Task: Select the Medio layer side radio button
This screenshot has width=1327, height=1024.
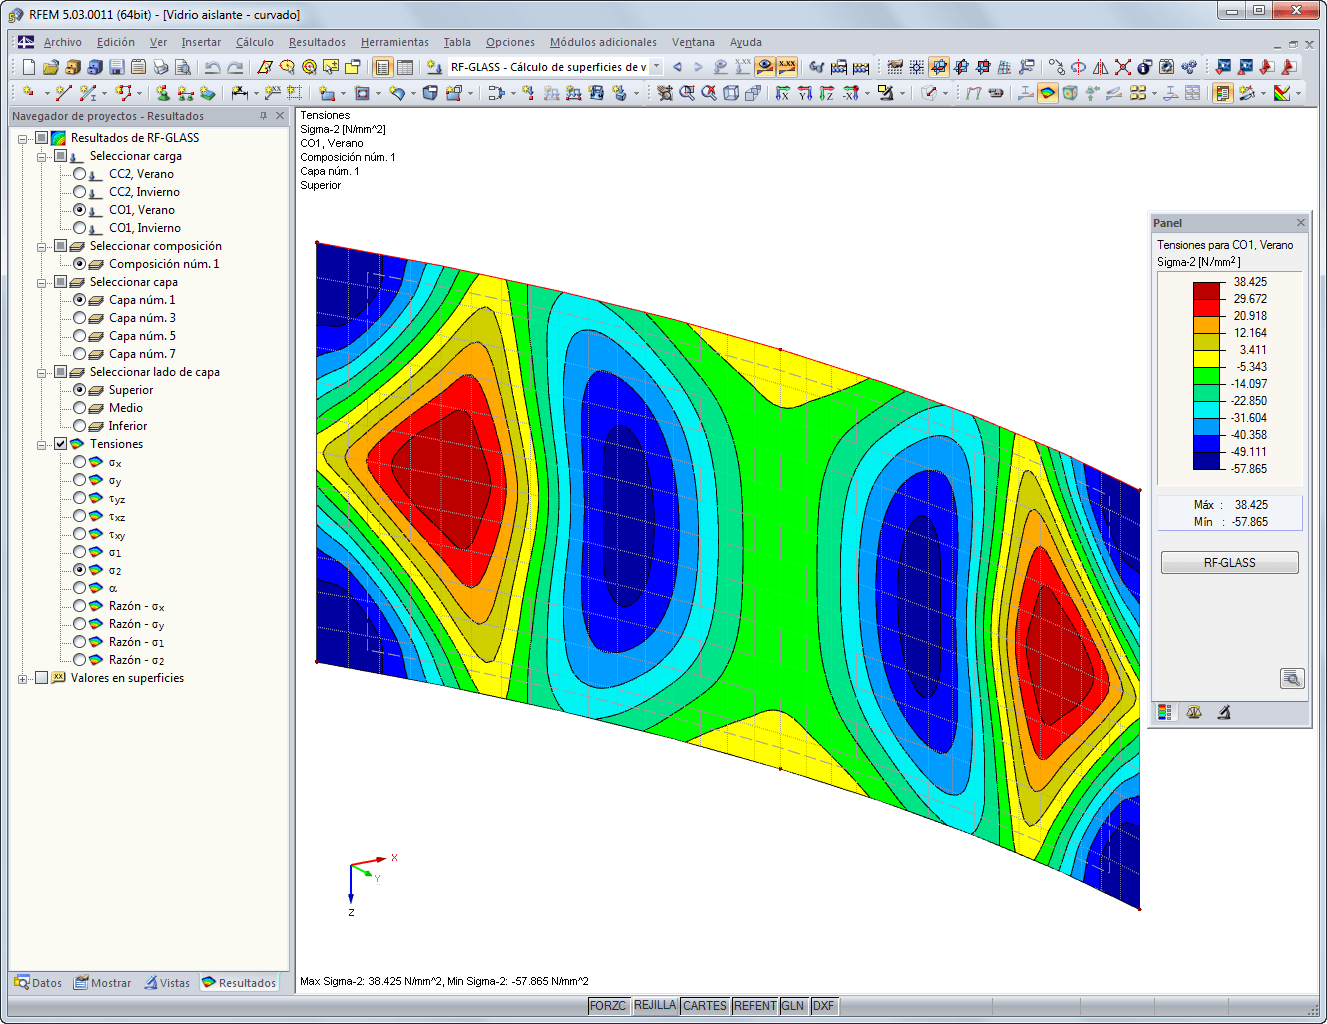Action: point(80,407)
